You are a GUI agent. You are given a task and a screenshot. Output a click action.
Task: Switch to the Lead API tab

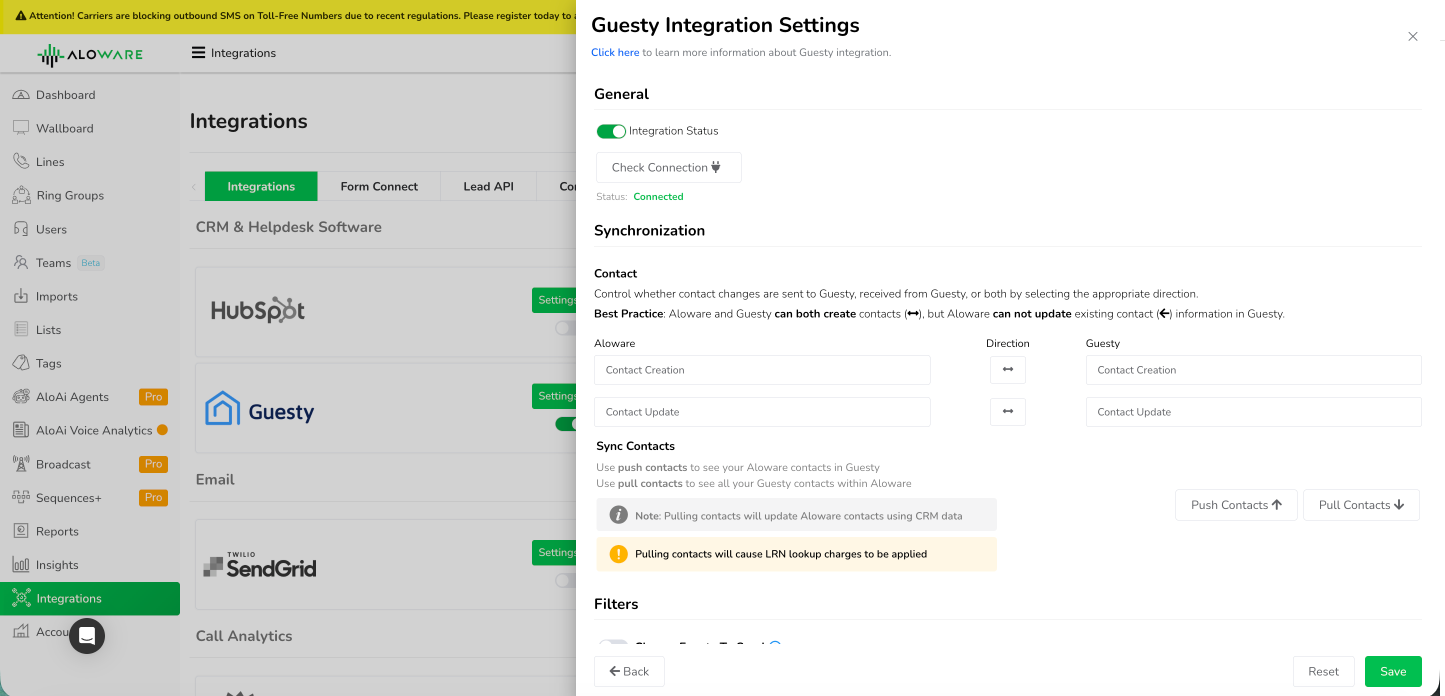click(x=488, y=186)
